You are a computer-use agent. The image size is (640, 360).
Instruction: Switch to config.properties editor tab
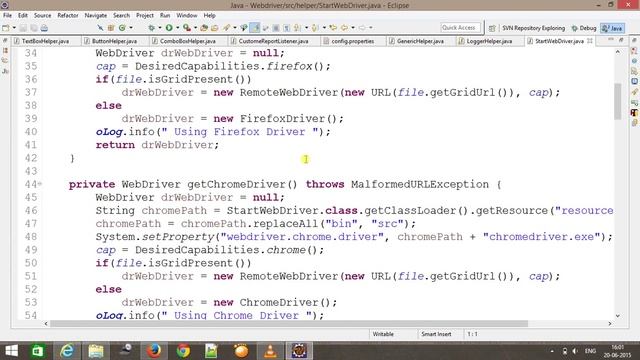(x=353, y=41)
